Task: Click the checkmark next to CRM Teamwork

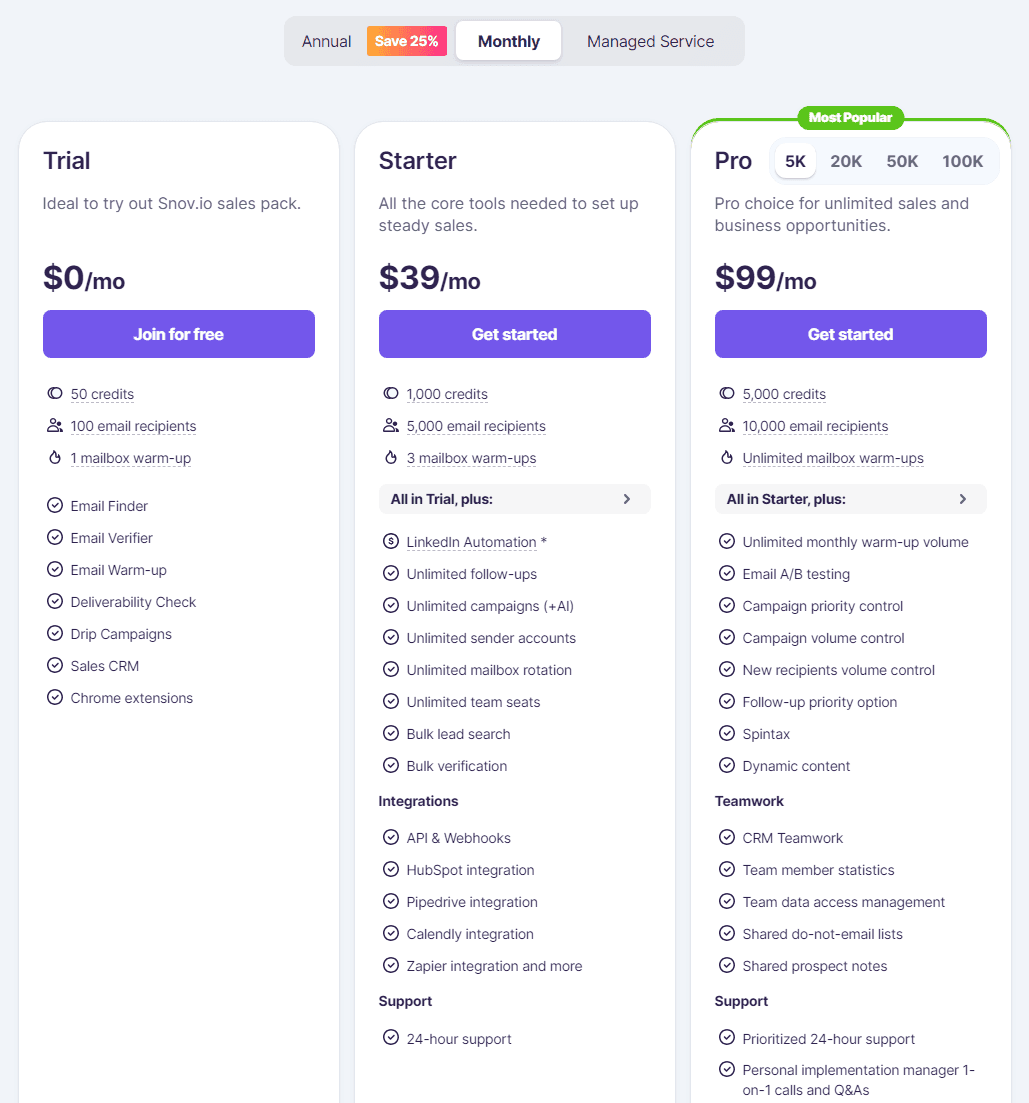Action: click(726, 837)
